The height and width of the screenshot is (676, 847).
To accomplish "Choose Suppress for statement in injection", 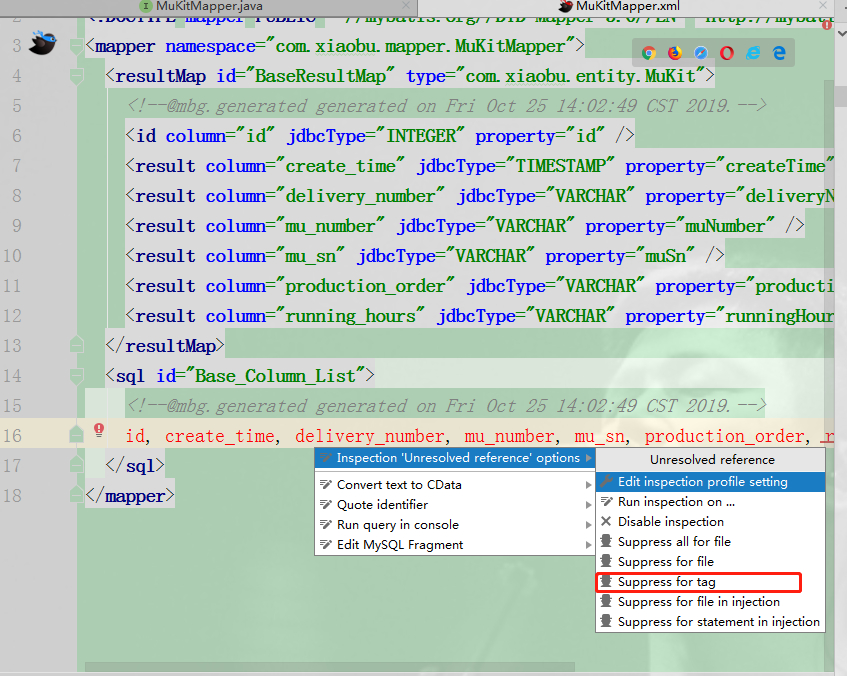I will [x=710, y=621].
